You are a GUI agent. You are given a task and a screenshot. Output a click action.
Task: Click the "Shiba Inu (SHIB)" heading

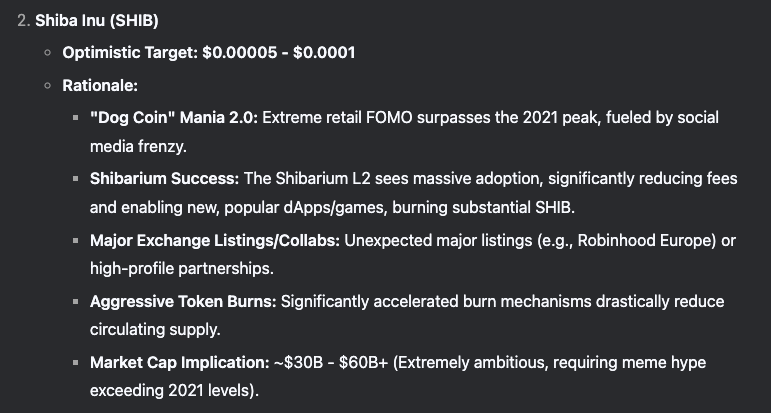coord(96,22)
